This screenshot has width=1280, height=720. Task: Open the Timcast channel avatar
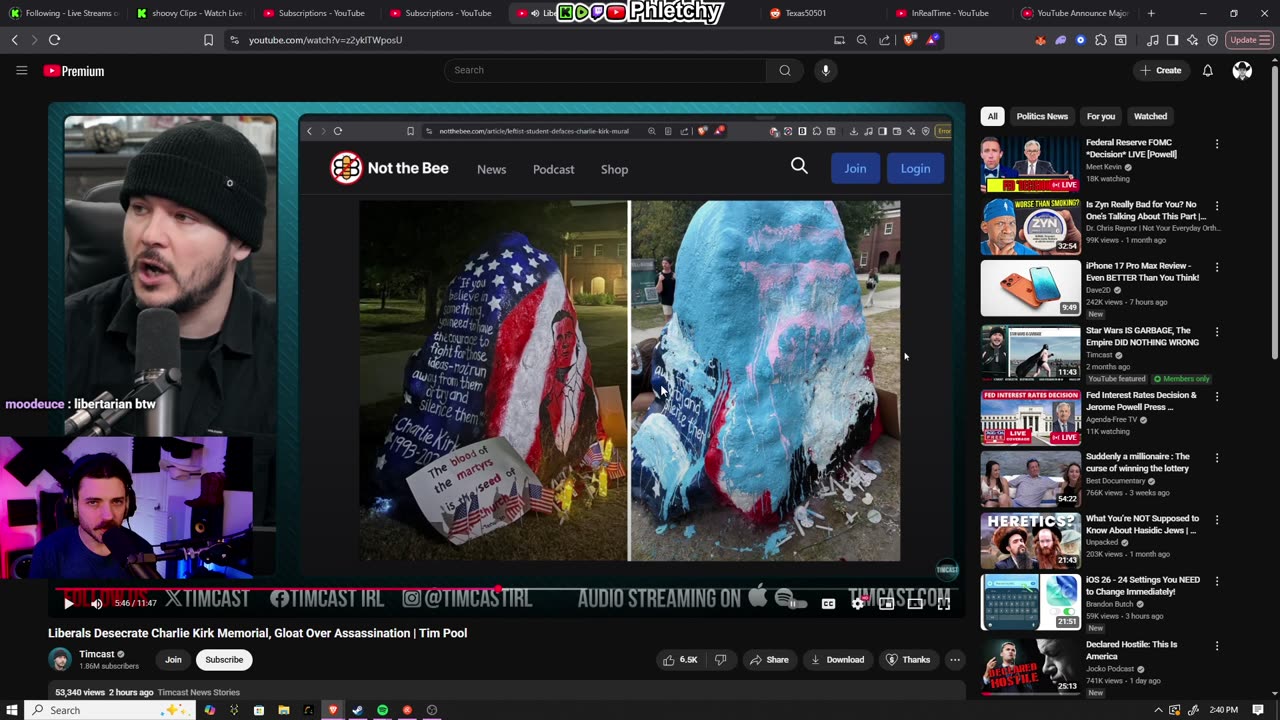(x=60, y=659)
